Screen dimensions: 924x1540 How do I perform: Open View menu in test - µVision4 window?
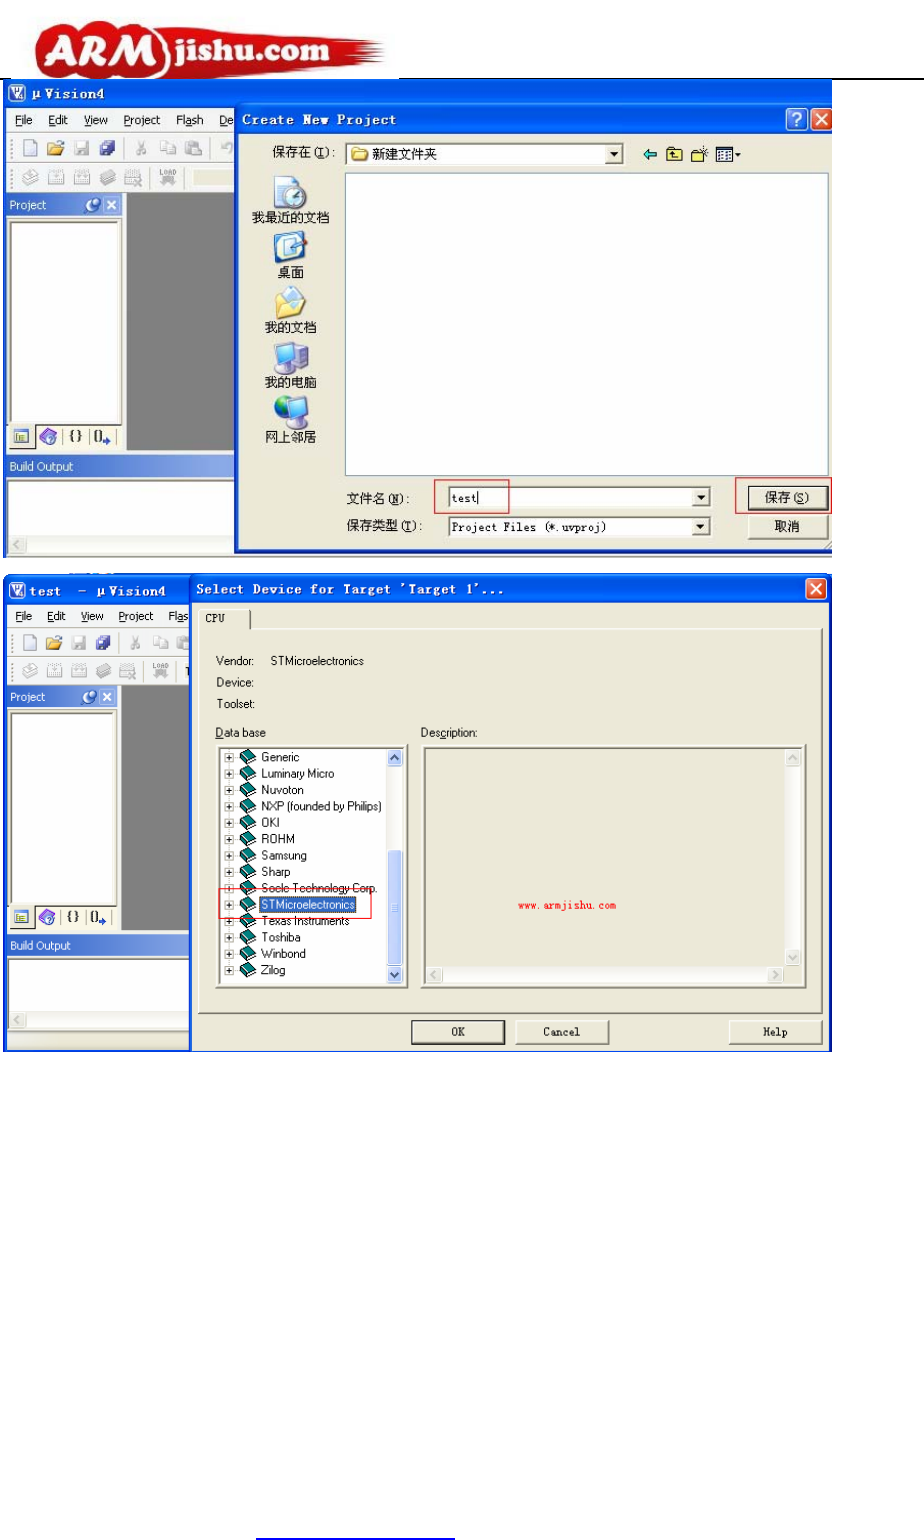coord(92,616)
